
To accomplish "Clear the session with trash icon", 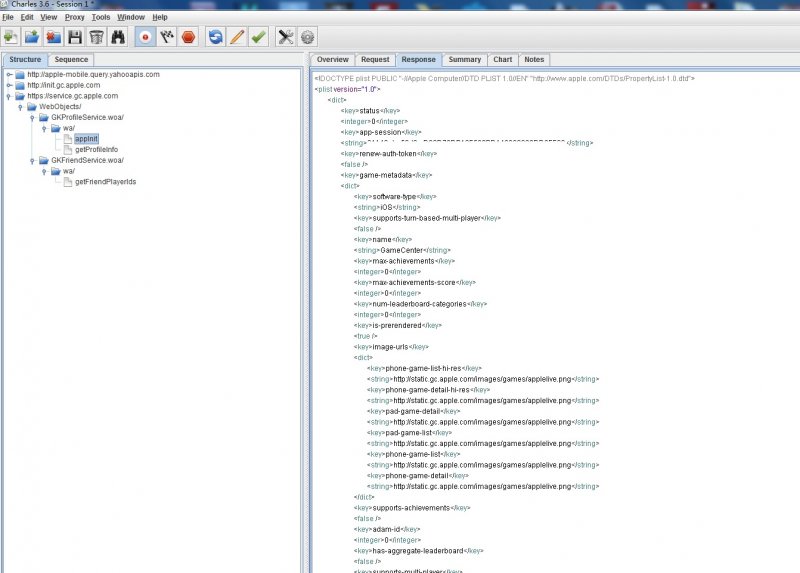I will point(96,37).
